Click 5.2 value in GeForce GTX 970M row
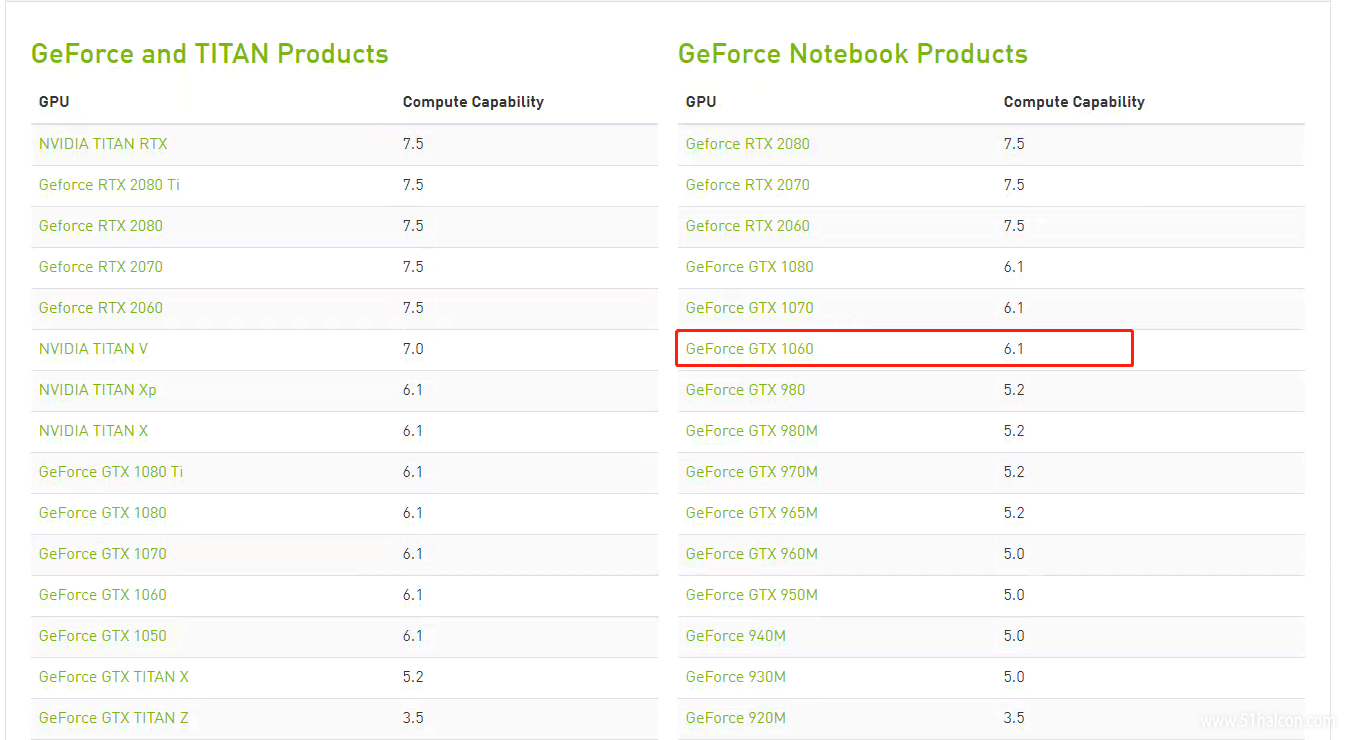 pos(1014,472)
